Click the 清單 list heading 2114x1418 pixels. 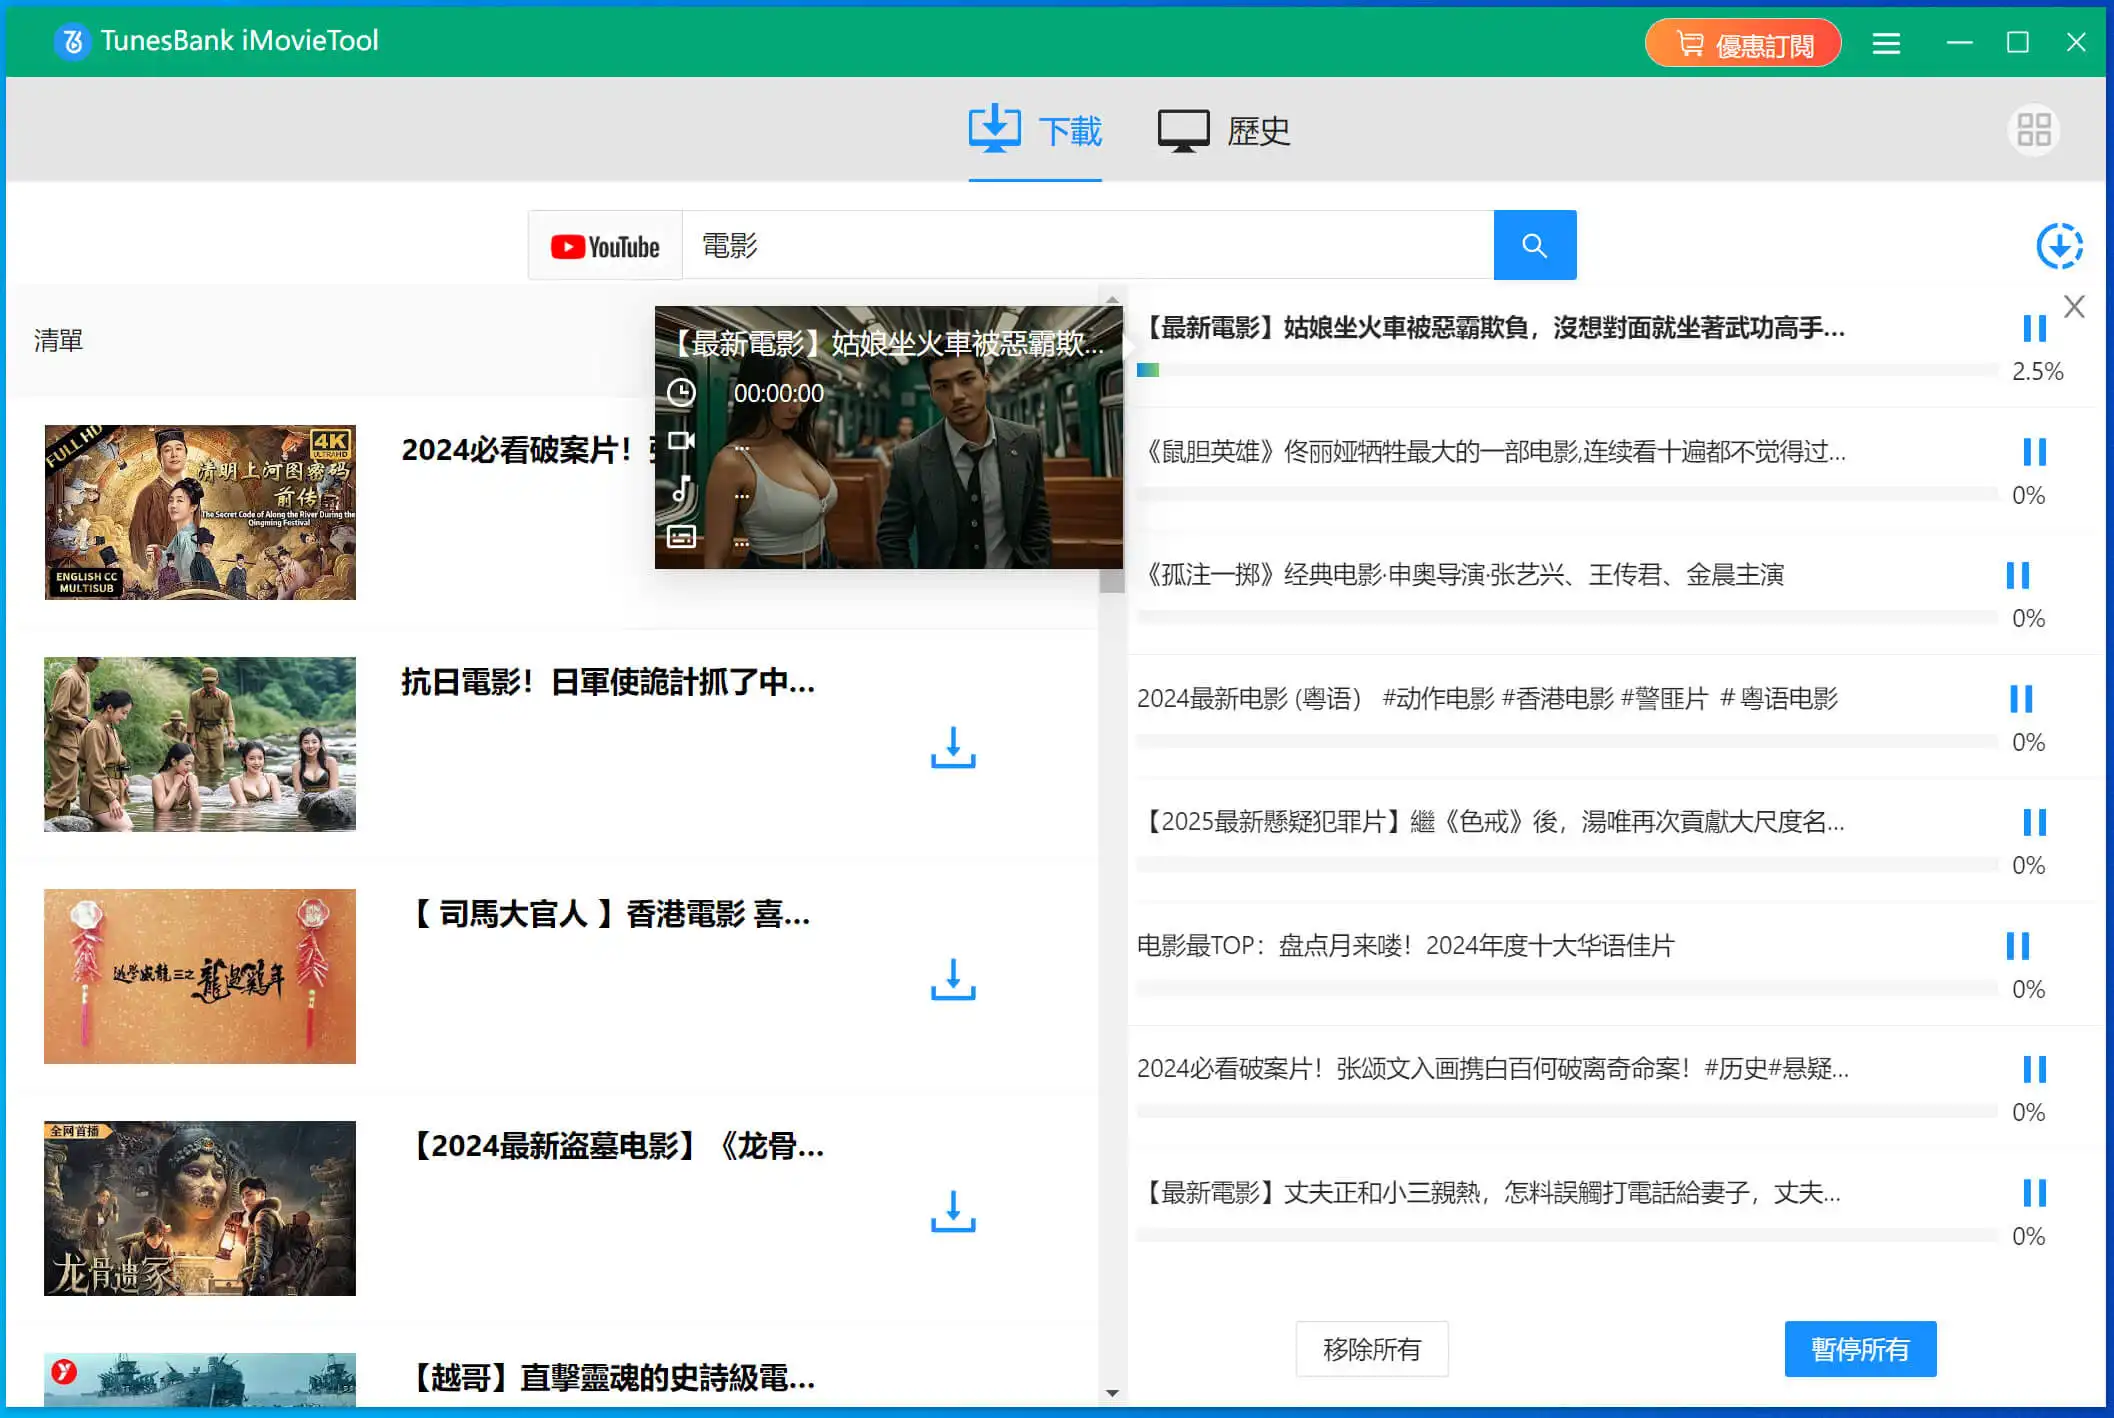click(58, 341)
